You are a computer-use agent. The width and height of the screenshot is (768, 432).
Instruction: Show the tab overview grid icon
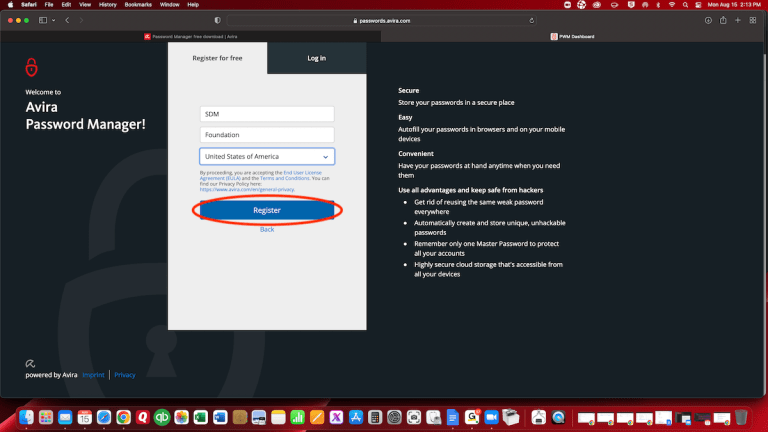(x=753, y=20)
